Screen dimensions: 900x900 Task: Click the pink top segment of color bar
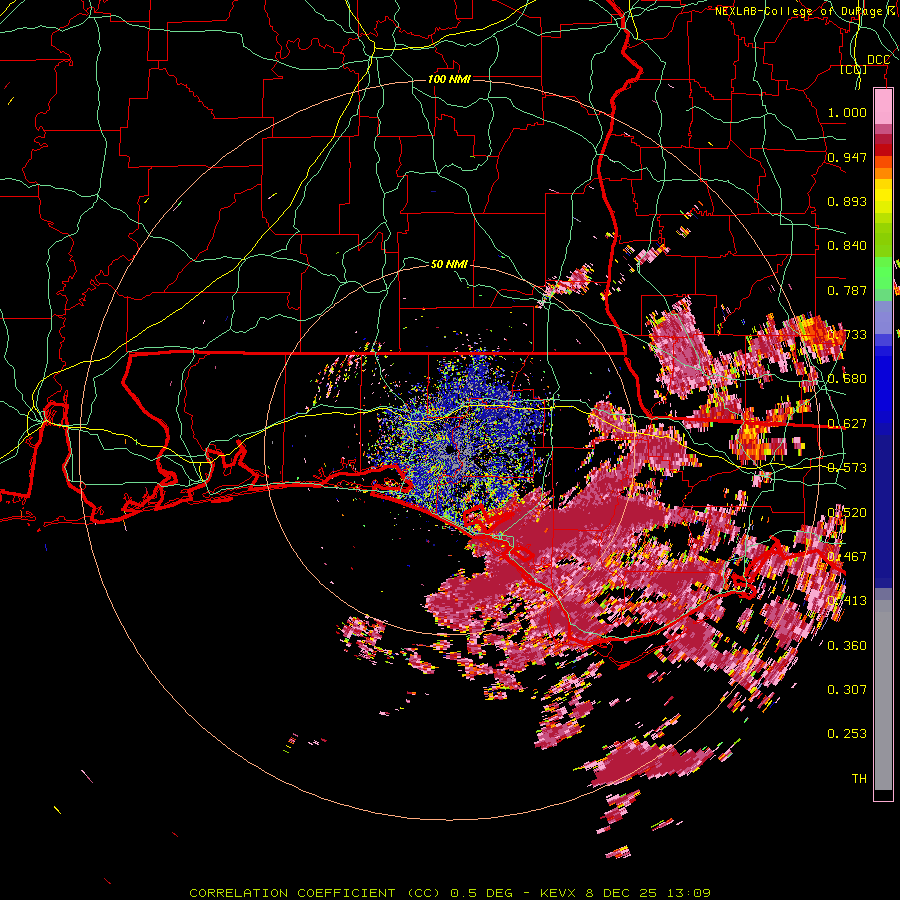pos(883,107)
